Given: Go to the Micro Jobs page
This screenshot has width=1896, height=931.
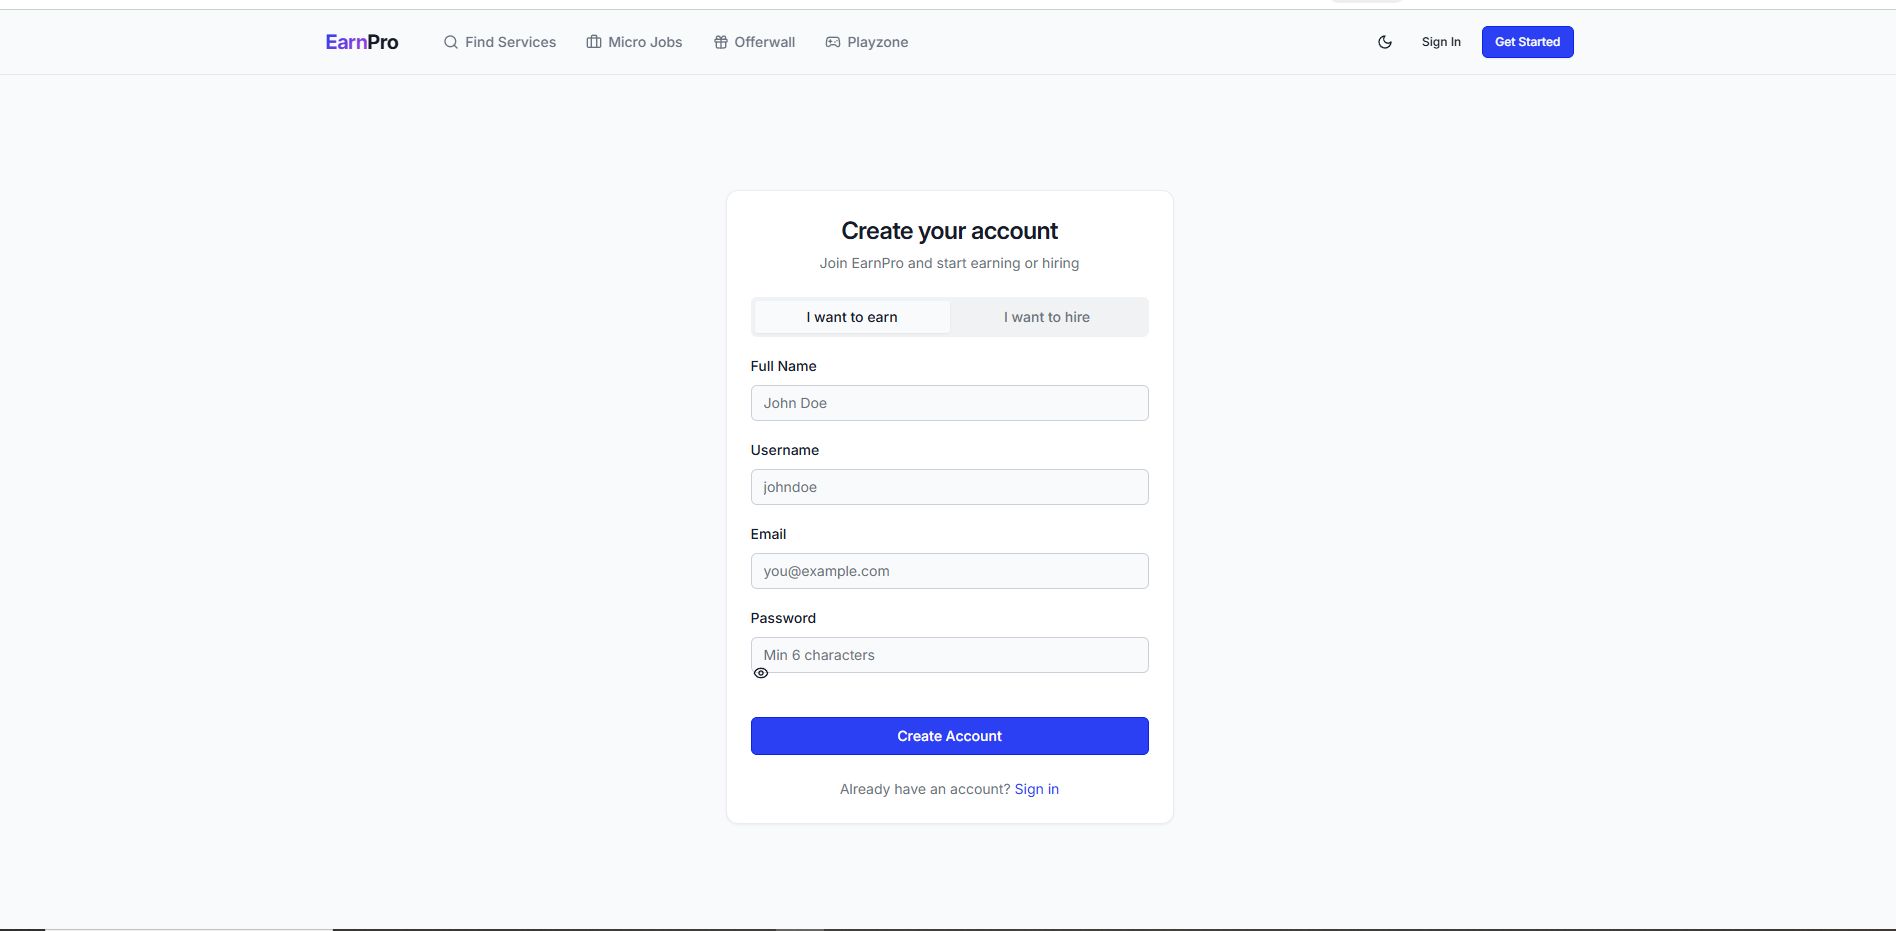Looking at the screenshot, I should [x=645, y=42].
